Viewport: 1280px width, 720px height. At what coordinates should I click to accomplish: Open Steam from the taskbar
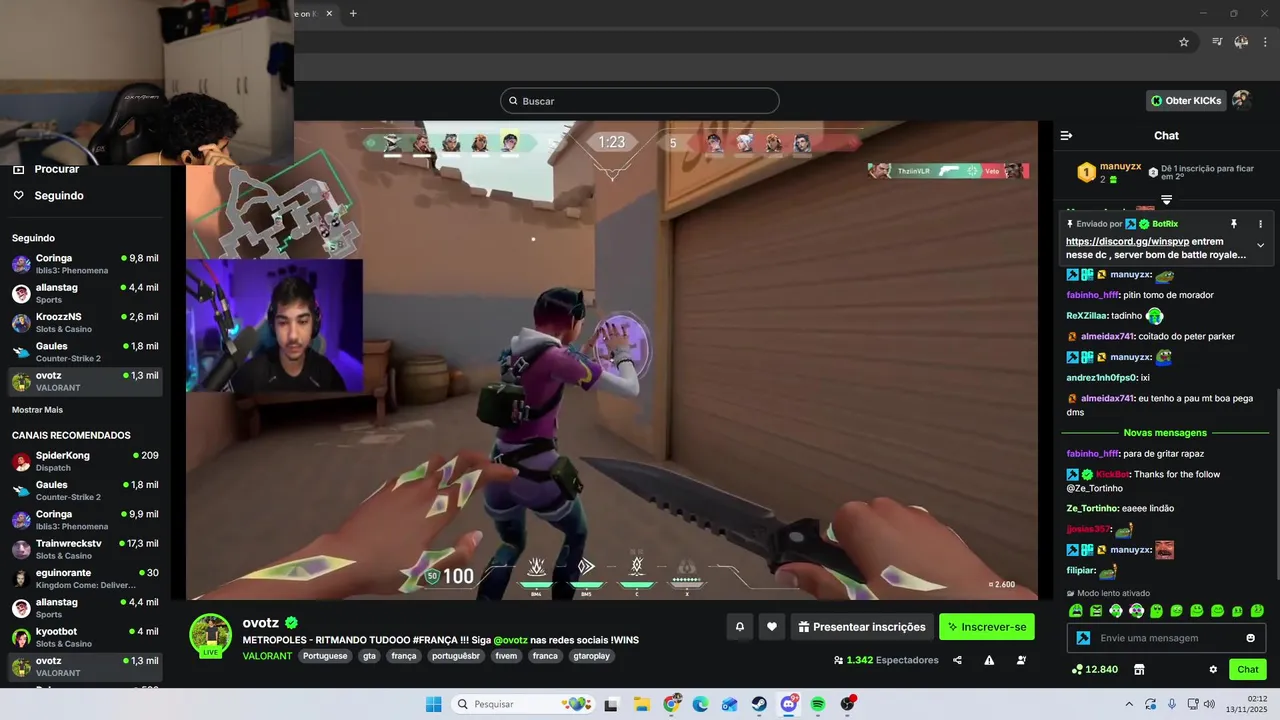tap(760, 704)
